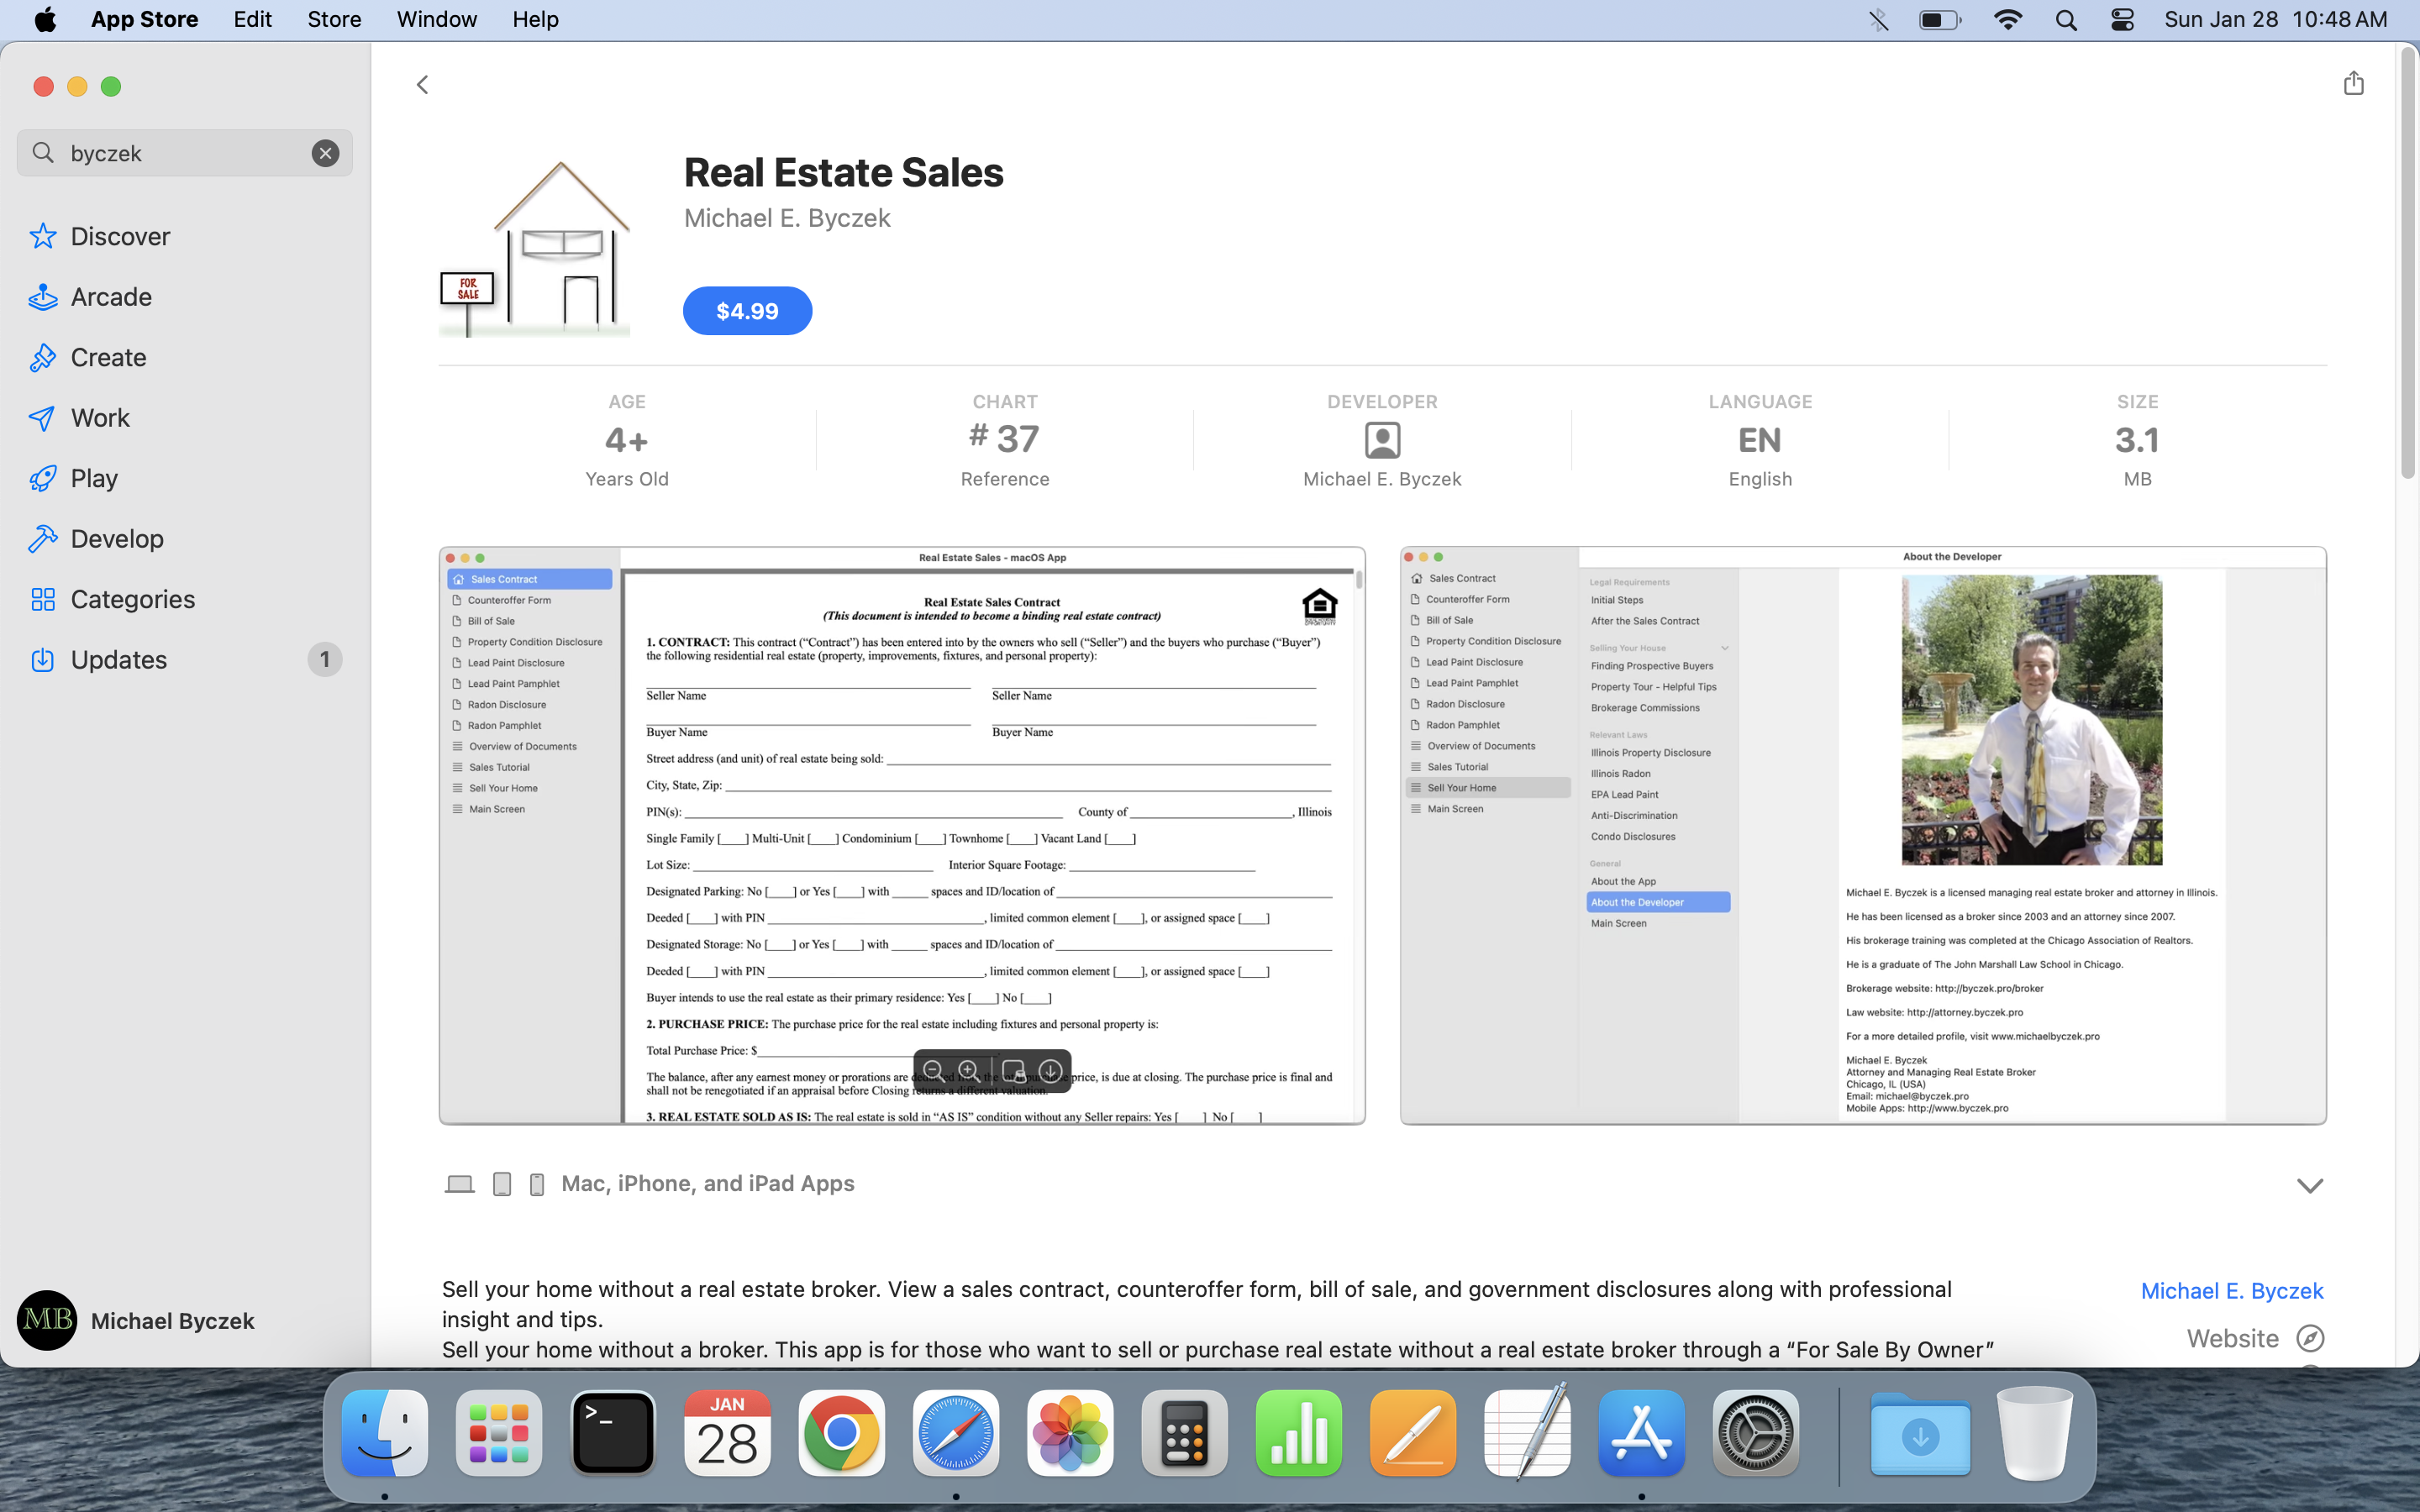Open About the Developer screenshot thumbnail
This screenshot has width=2420, height=1512.
point(1863,835)
